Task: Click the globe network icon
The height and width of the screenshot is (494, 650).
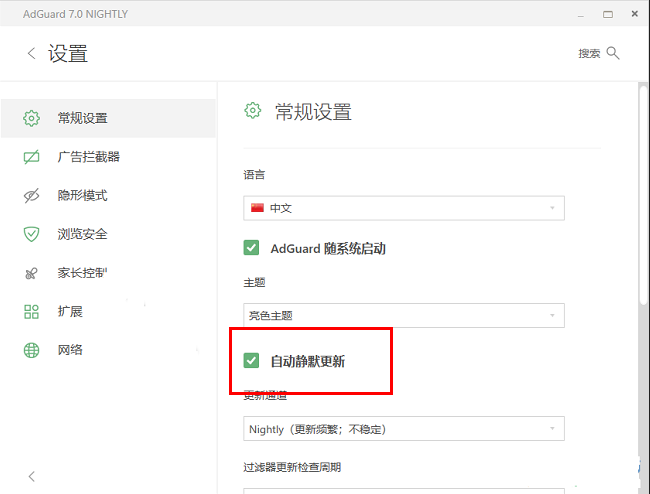Action: [32, 350]
